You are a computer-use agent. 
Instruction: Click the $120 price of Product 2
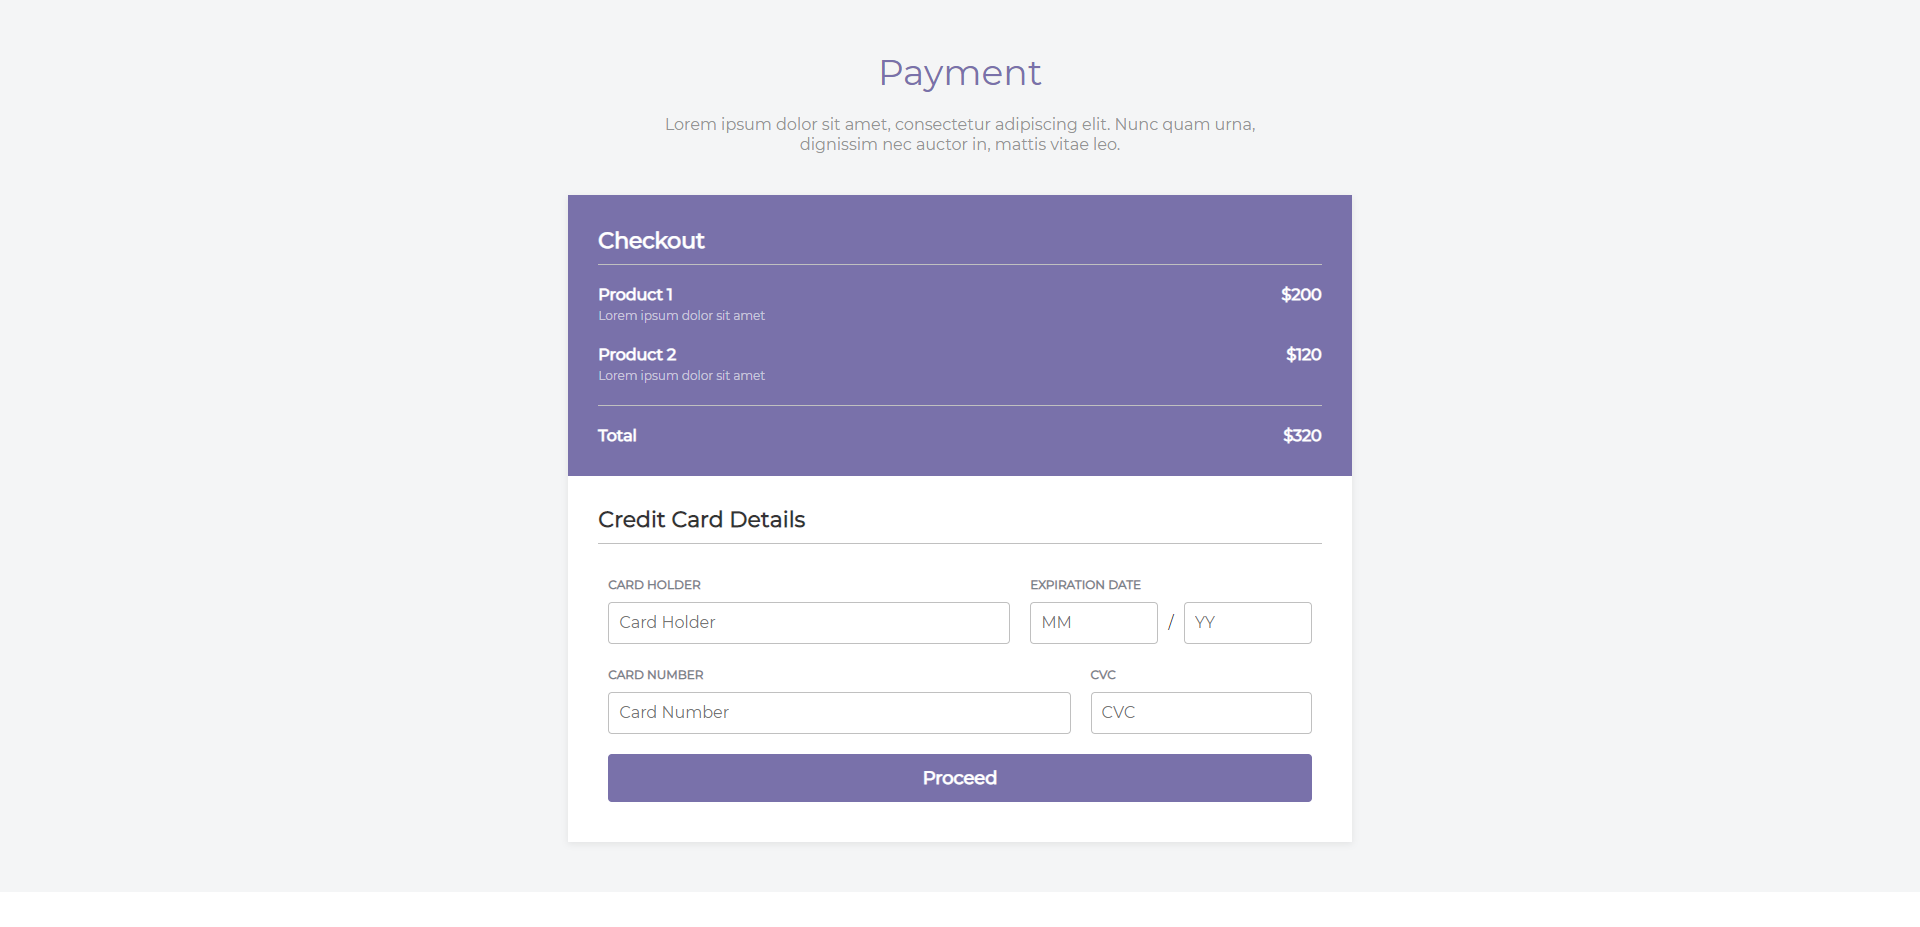click(1303, 354)
